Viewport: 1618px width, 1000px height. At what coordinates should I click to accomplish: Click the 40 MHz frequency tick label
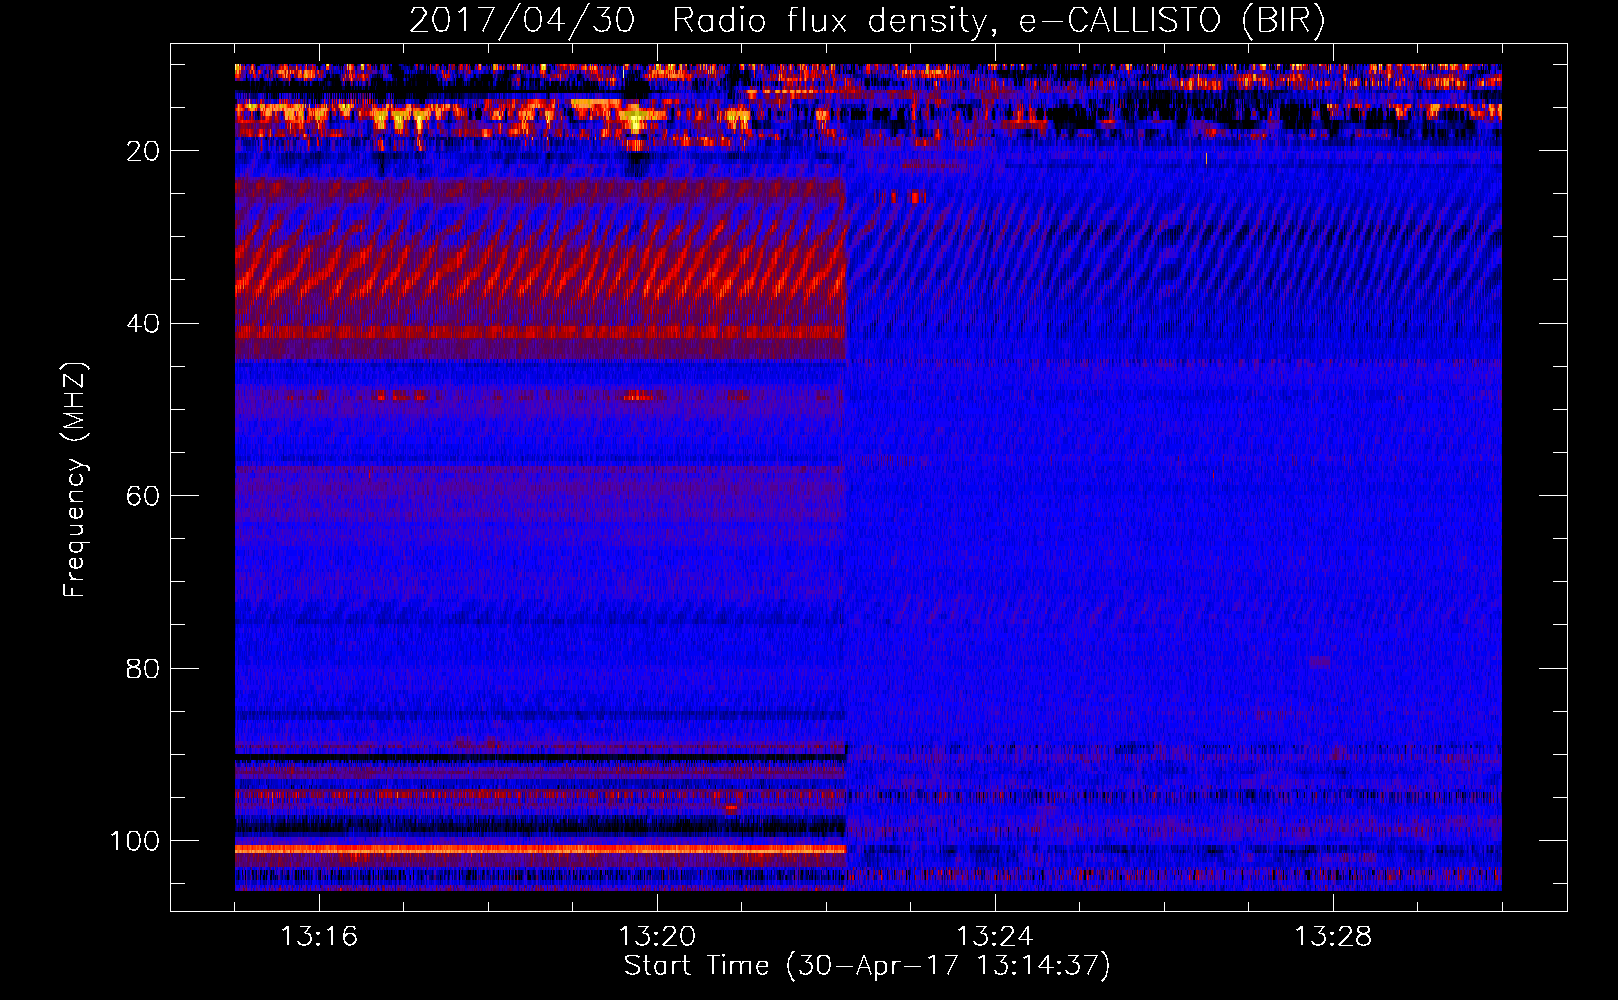(143, 324)
